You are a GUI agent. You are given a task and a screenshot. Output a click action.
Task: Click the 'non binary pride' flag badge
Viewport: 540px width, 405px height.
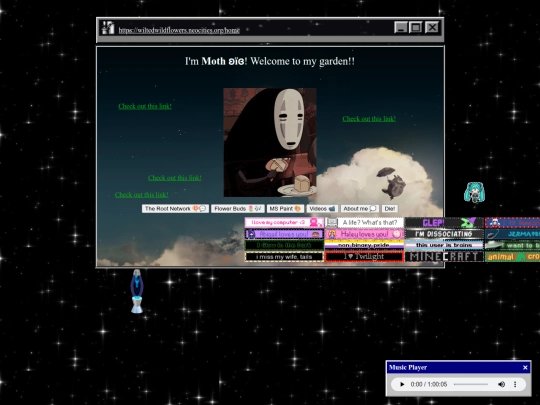click(x=364, y=245)
